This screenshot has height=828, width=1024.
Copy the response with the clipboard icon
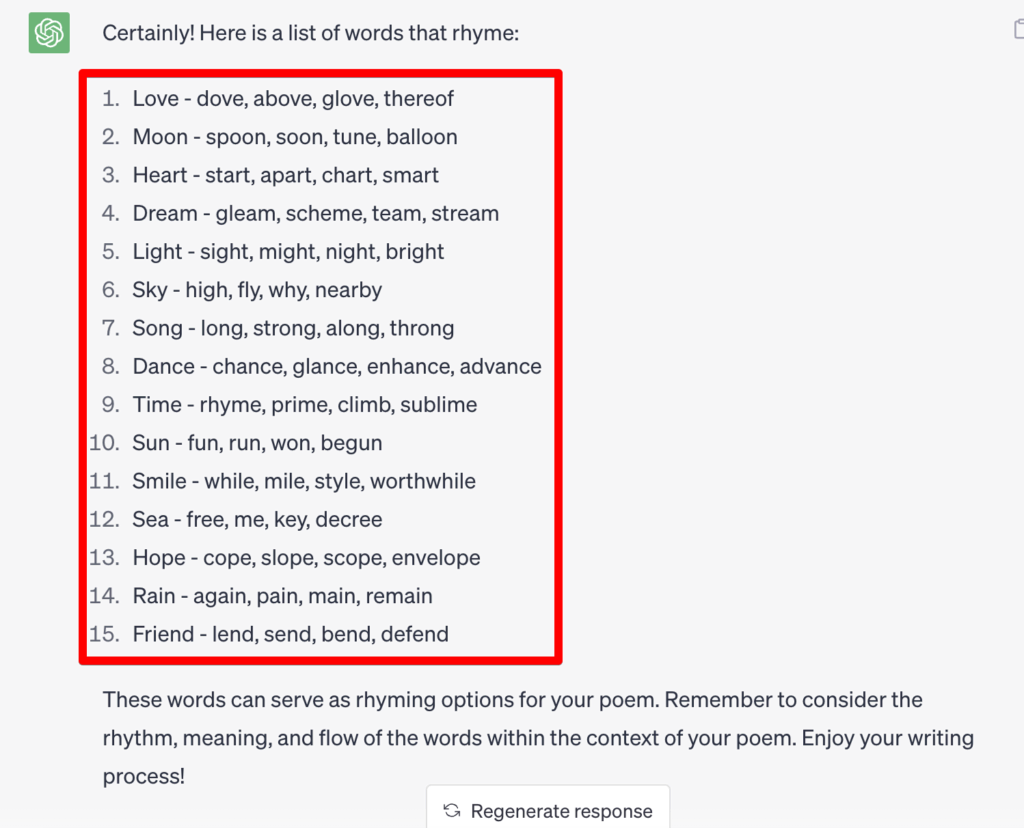pyautogui.click(x=1018, y=29)
